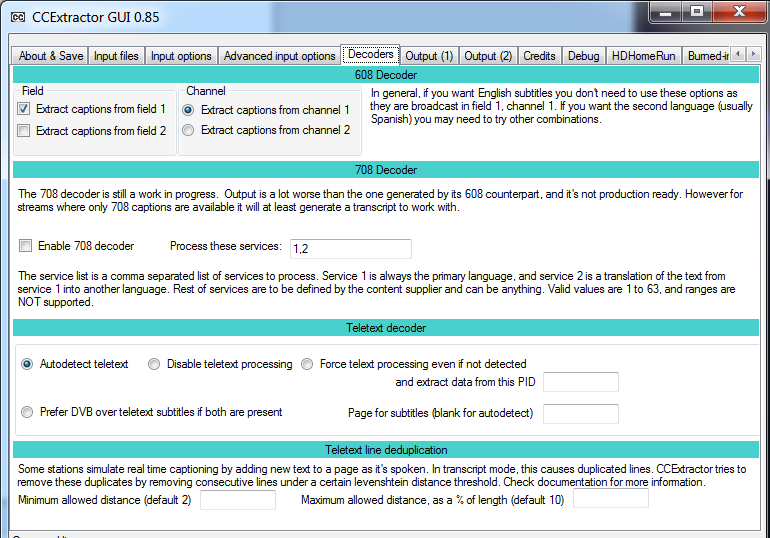Close the CCExtractor GUI window
The image size is (770, 538).
(740, 12)
